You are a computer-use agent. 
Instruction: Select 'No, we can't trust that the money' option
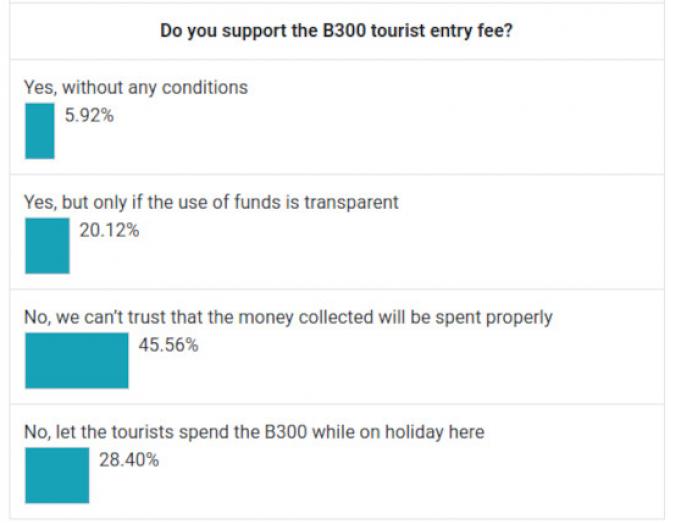coord(288,318)
